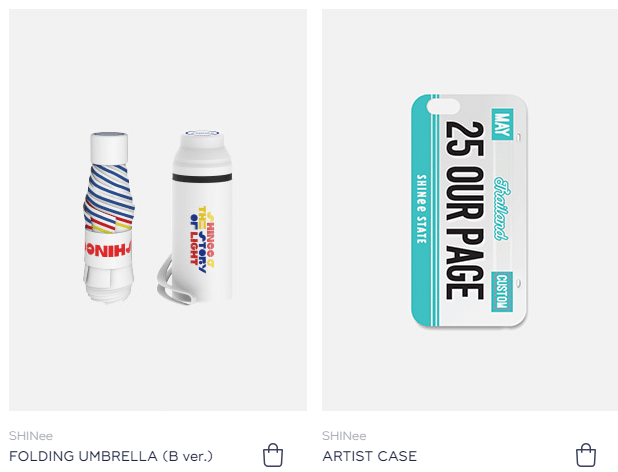This screenshot has height=472, width=618.
Task: Click the 25 OUR PAGE text on case
Action: [465, 210]
